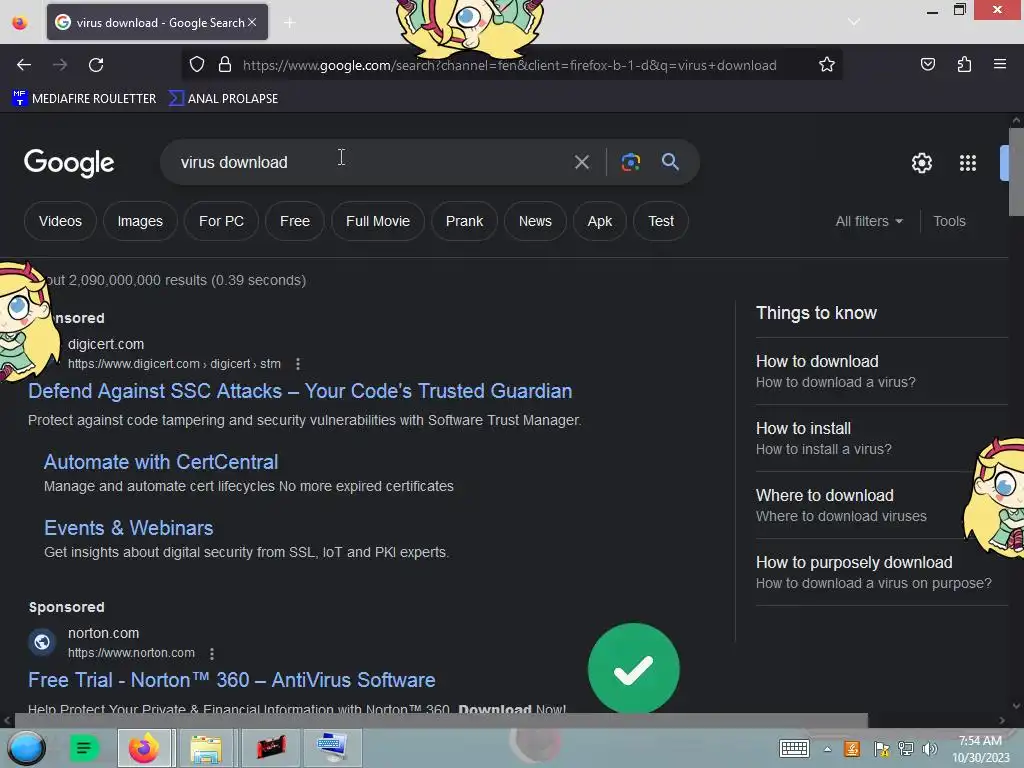The height and width of the screenshot is (768, 1024).
Task: Select the News filter chip
Action: [535, 221]
